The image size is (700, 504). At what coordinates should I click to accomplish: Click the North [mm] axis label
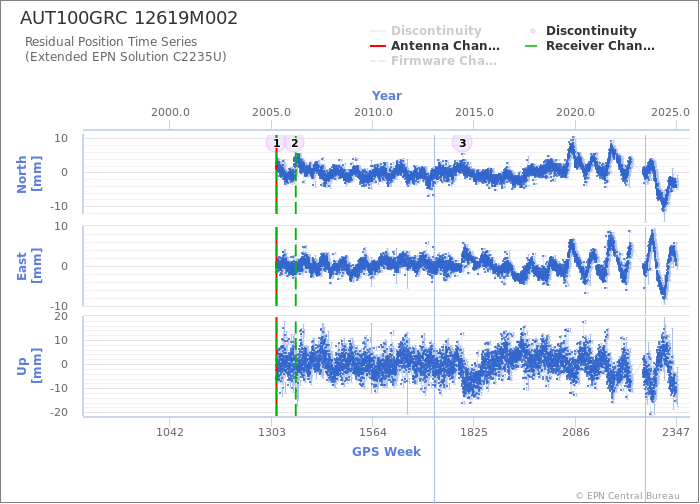[29, 174]
